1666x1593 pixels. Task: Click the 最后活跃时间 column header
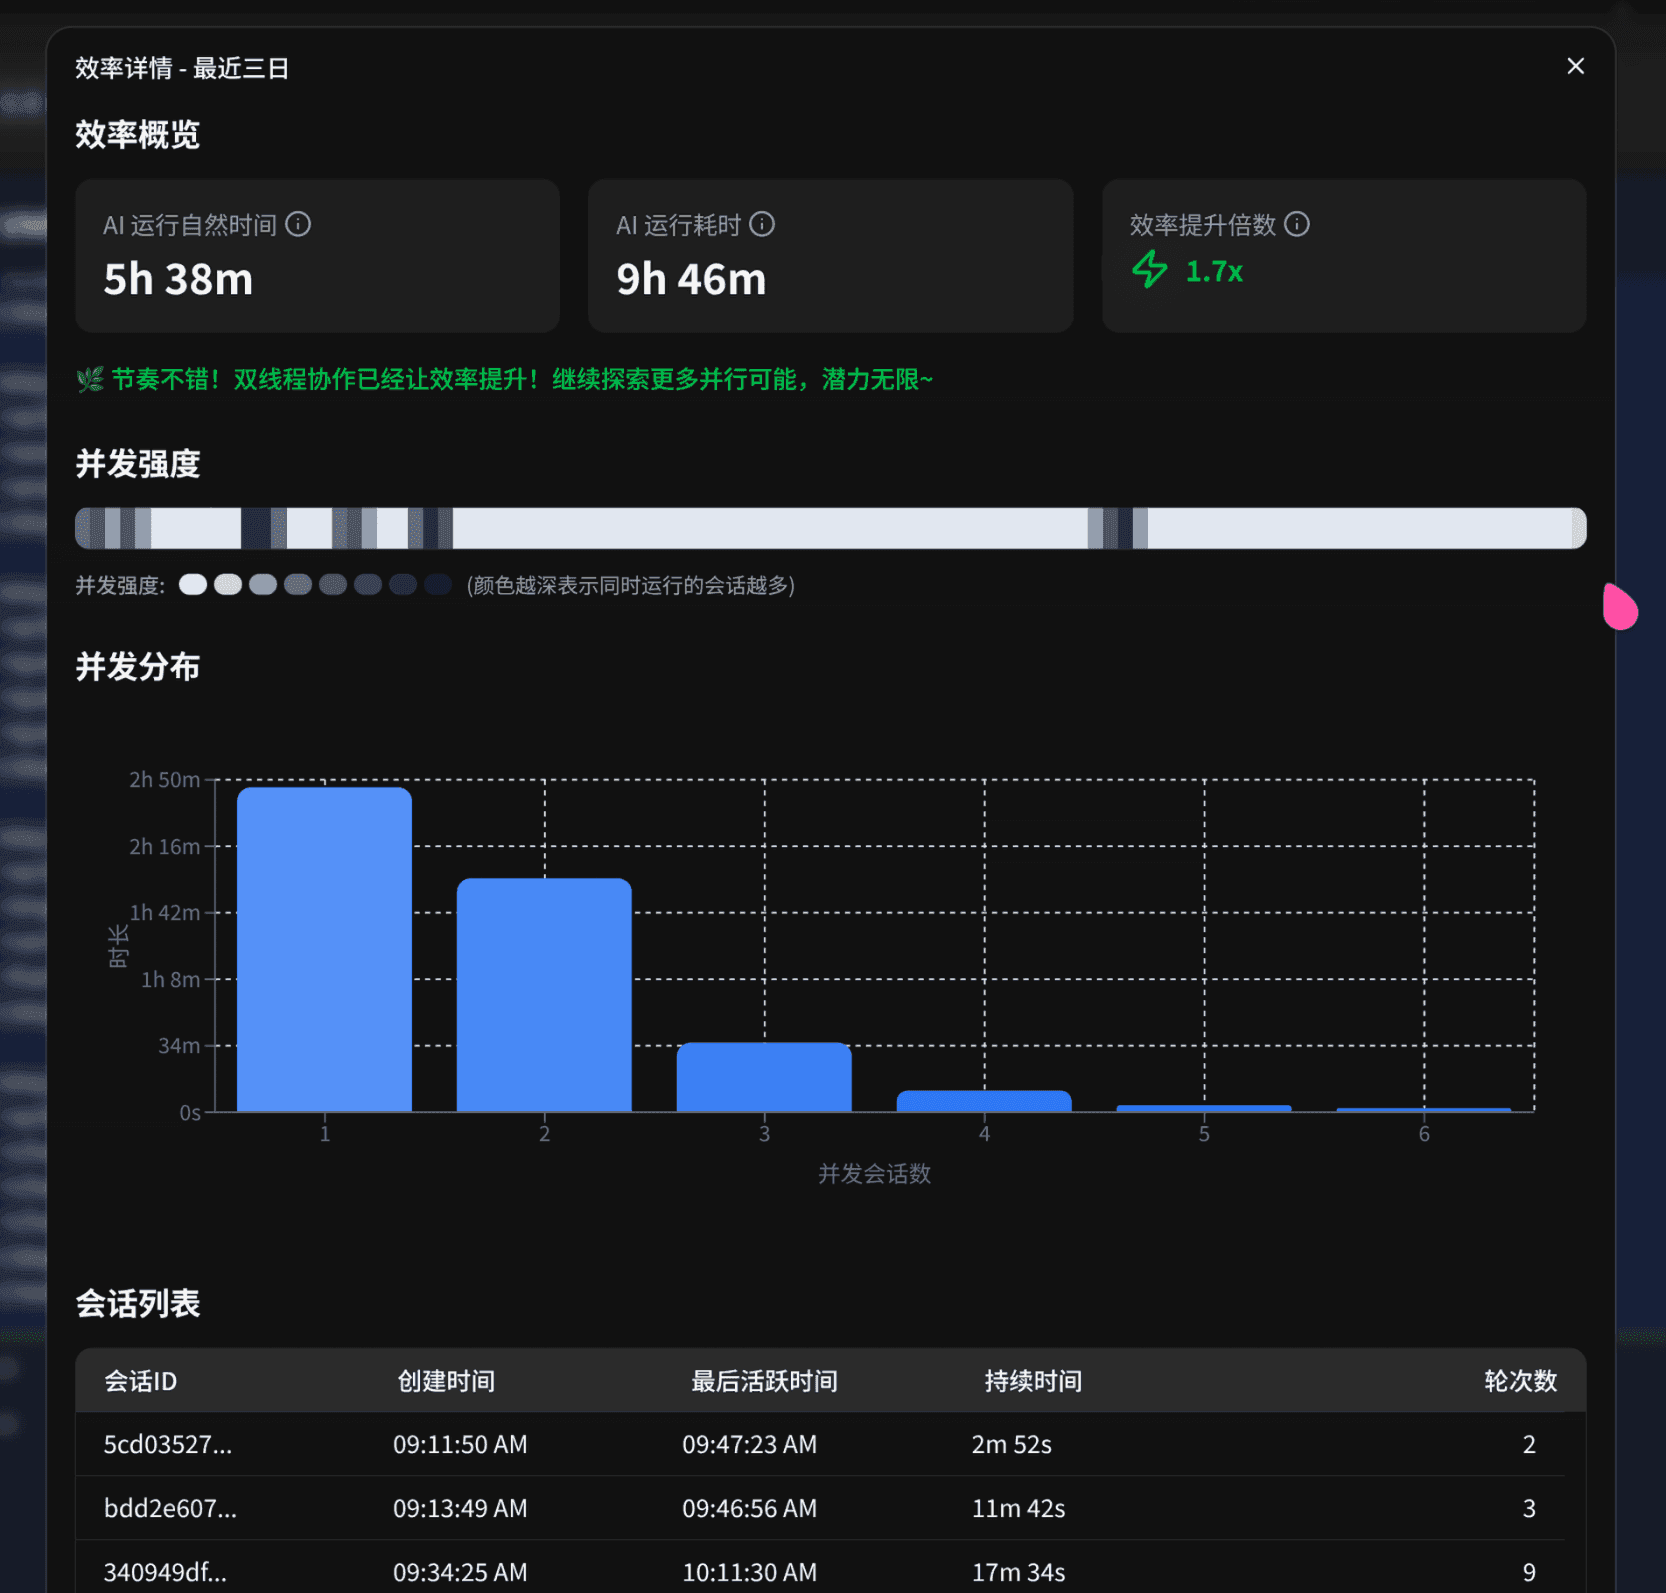tap(763, 1381)
